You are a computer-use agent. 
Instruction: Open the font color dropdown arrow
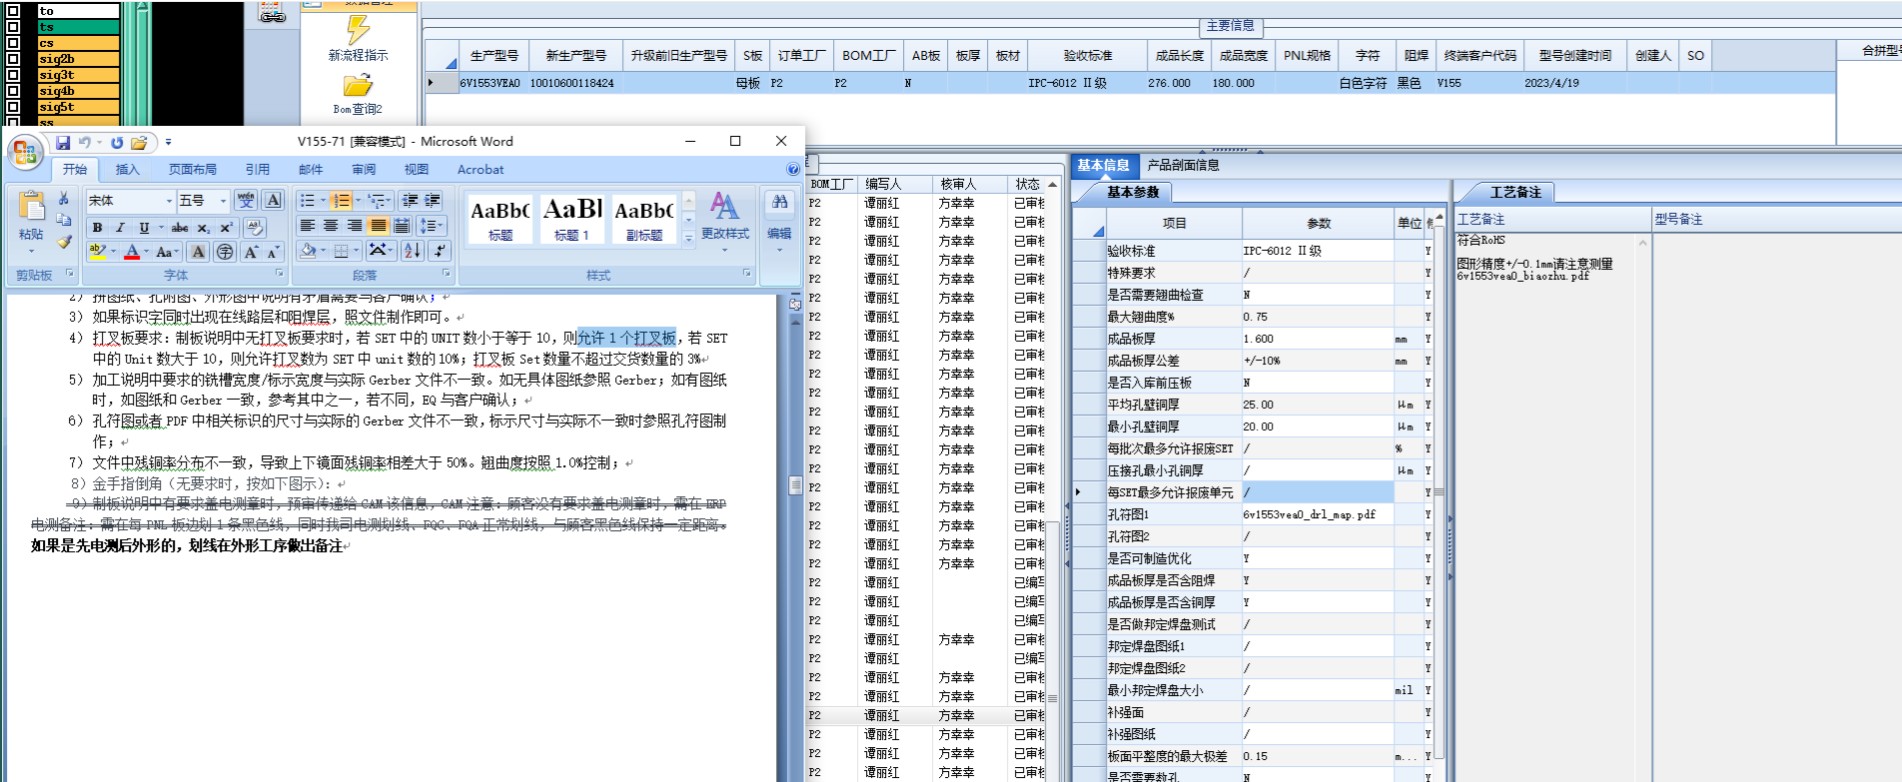pyautogui.click(x=146, y=252)
